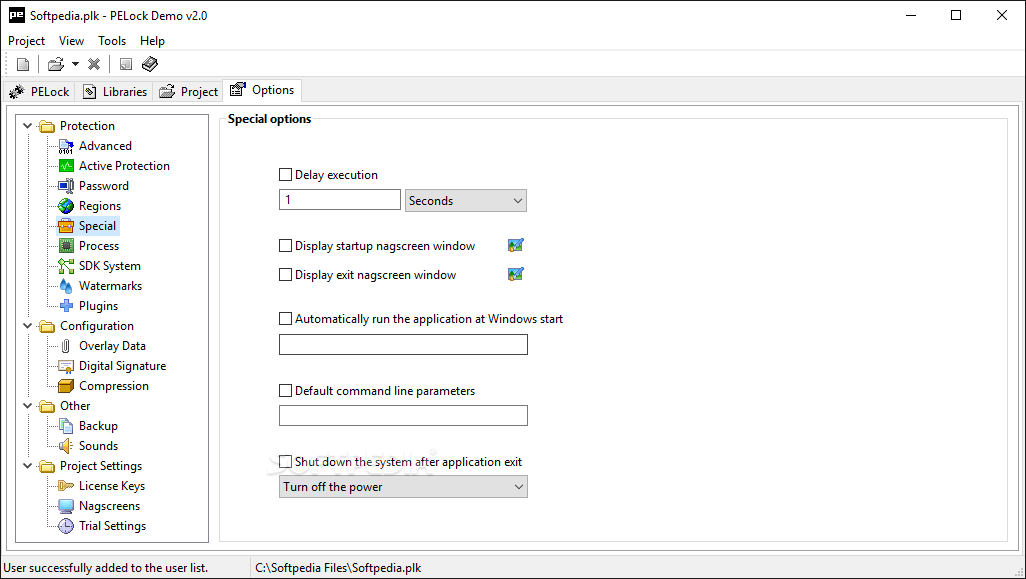
Task: Click the delay execution value field
Action: tap(340, 200)
